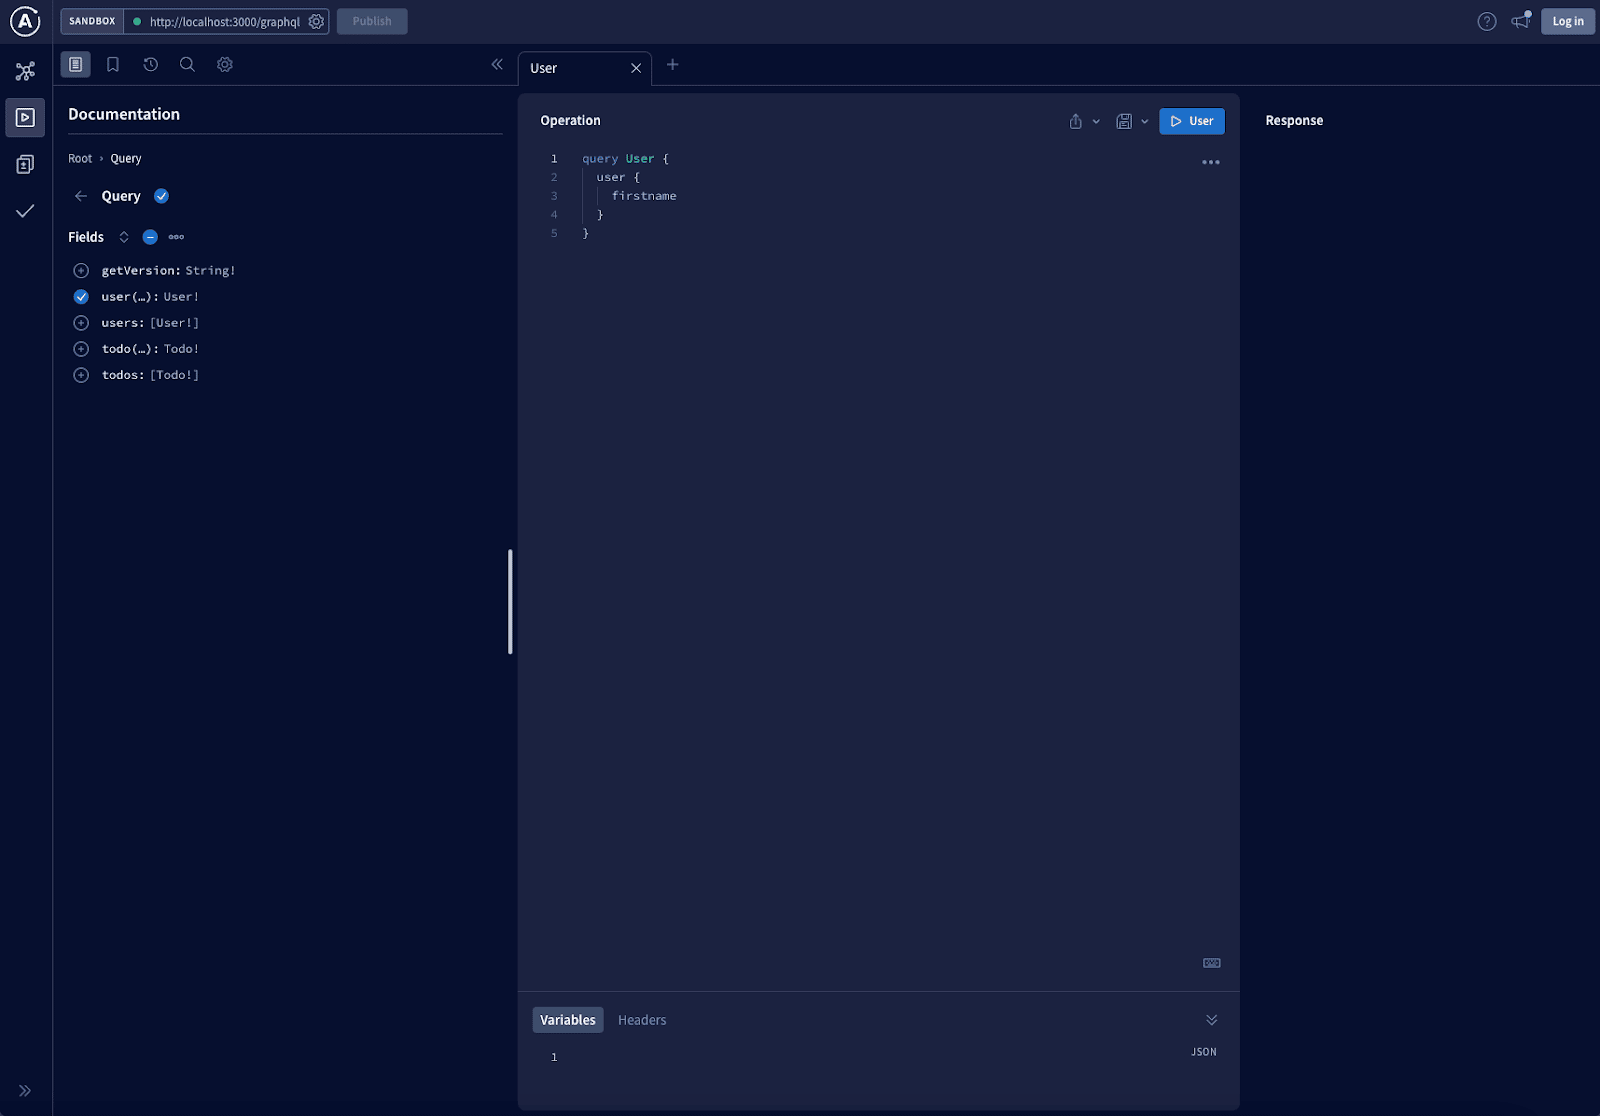The image size is (1600, 1116).
Task: Open the Bookmarks panel
Action: (112, 64)
